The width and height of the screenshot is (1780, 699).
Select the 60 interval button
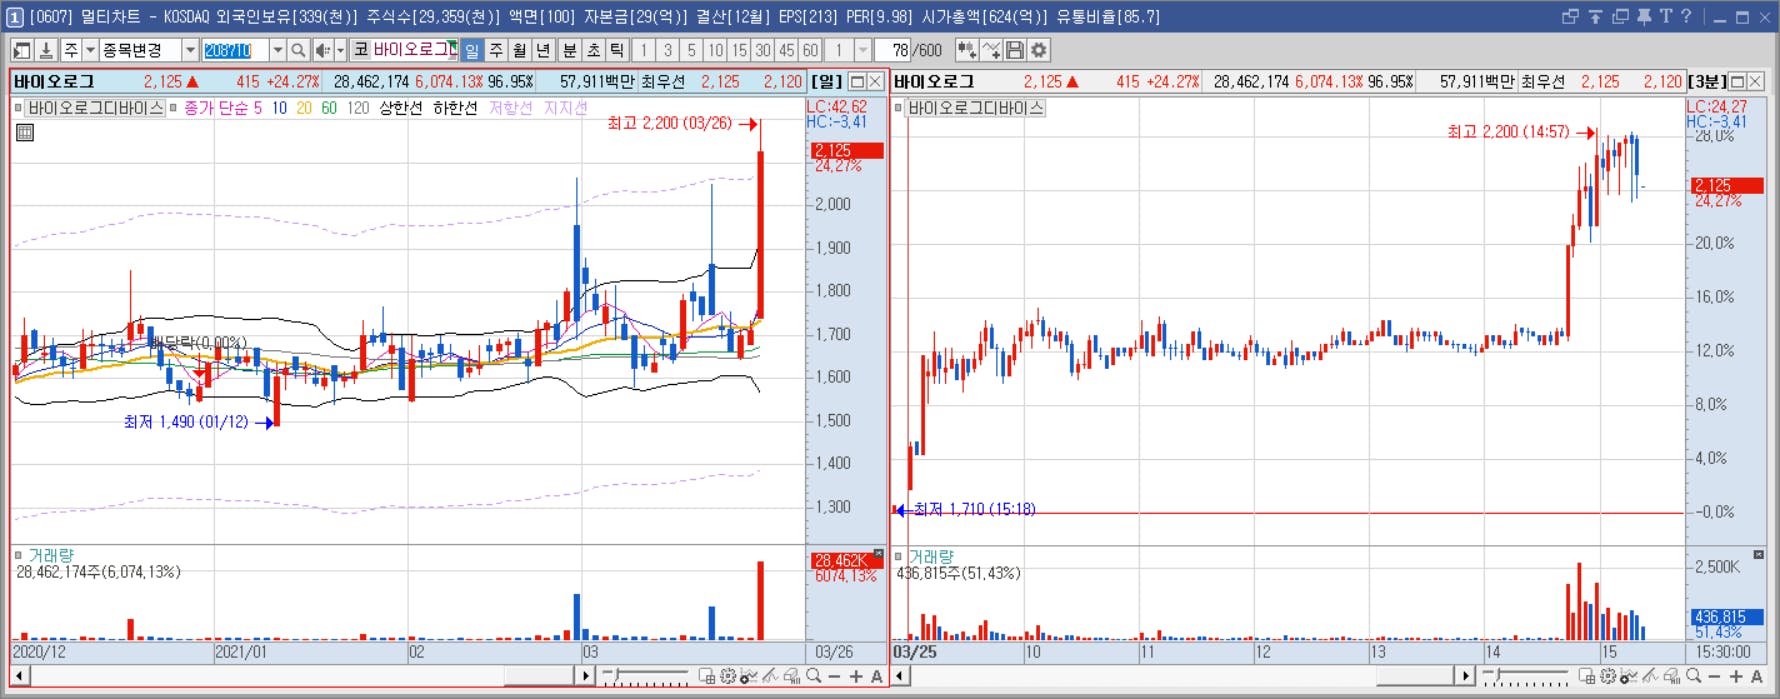810,50
